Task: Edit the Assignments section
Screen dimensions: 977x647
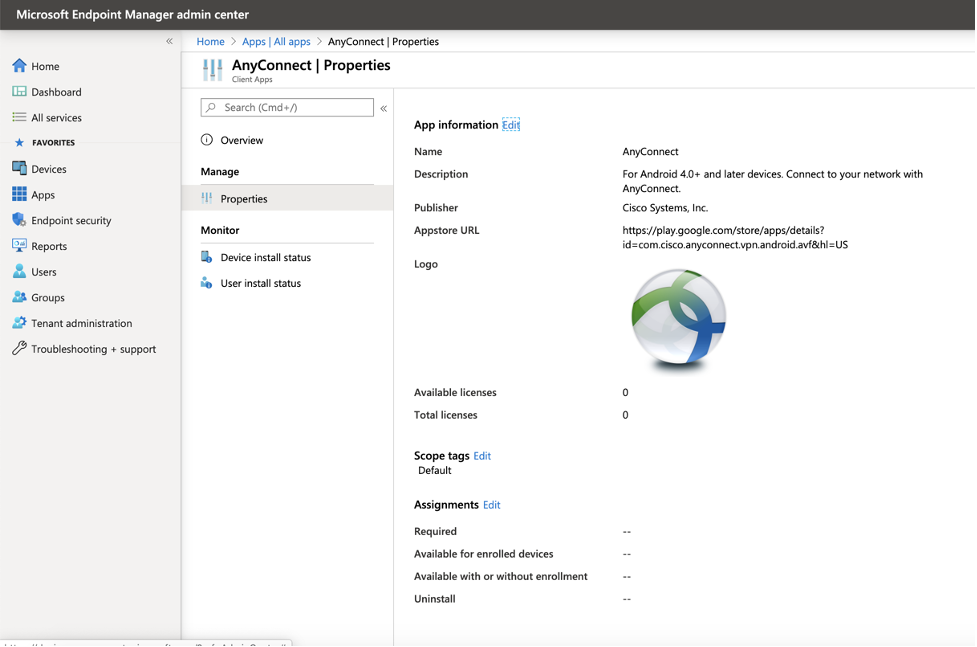Action: 492,504
